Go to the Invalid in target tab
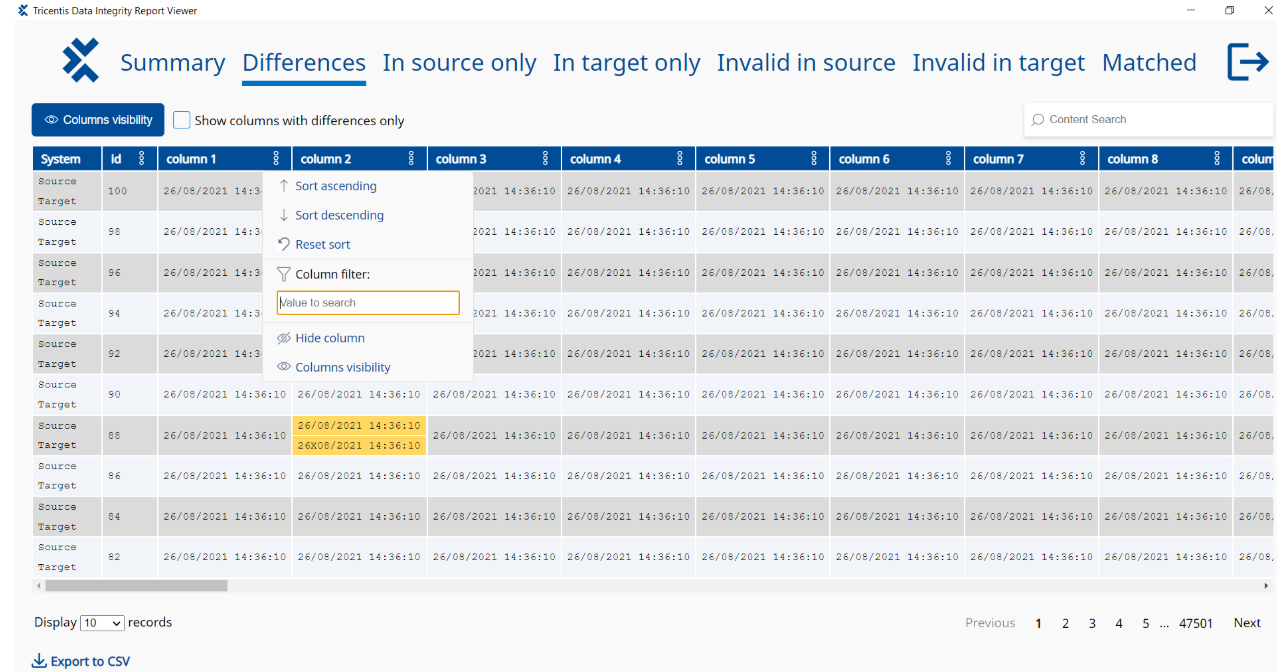Viewport: 1277px width, 672px height. (999, 62)
